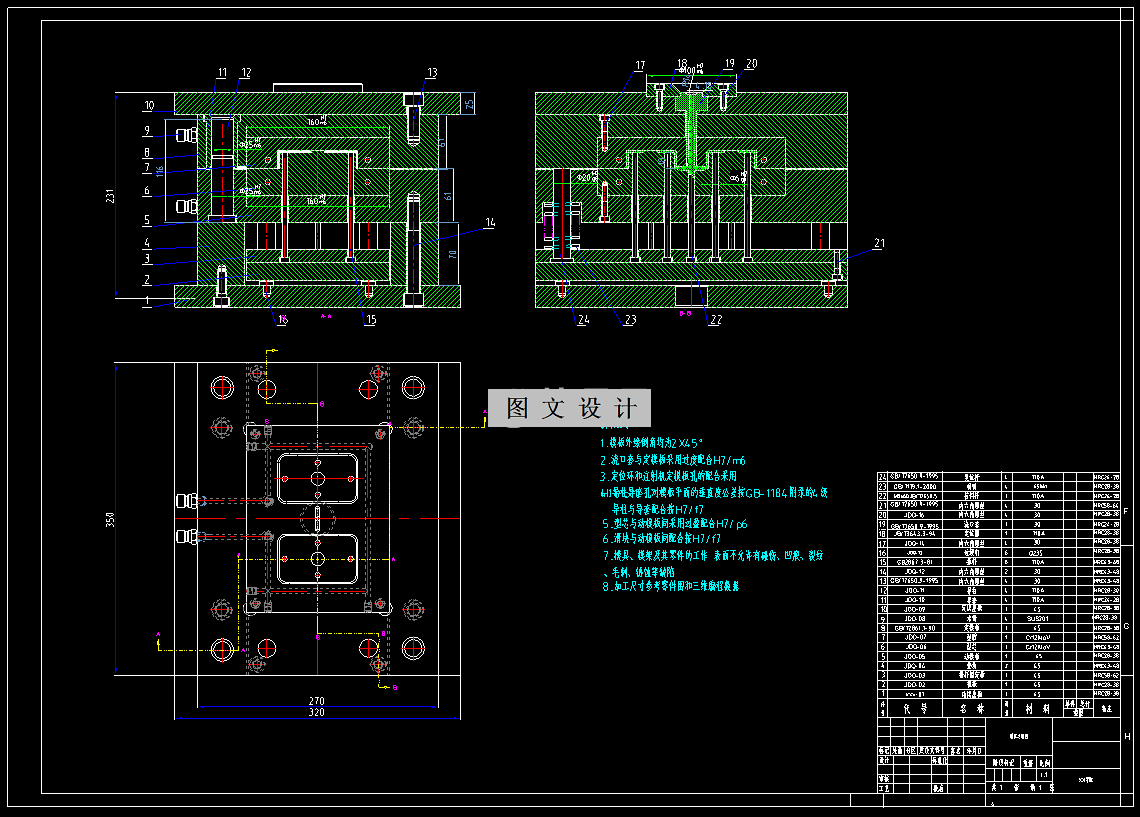Click part callout 20 in the right section view
1140x817 pixels.
[751, 64]
